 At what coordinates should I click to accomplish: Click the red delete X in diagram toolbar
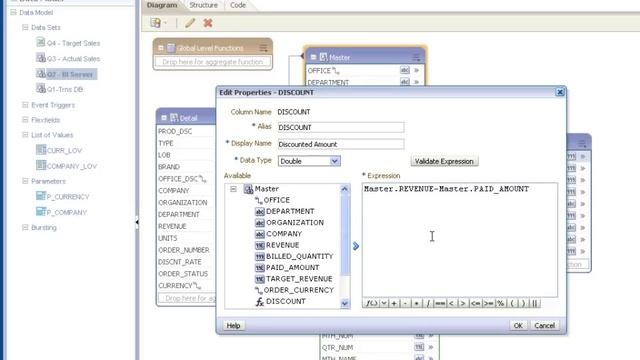coord(208,23)
